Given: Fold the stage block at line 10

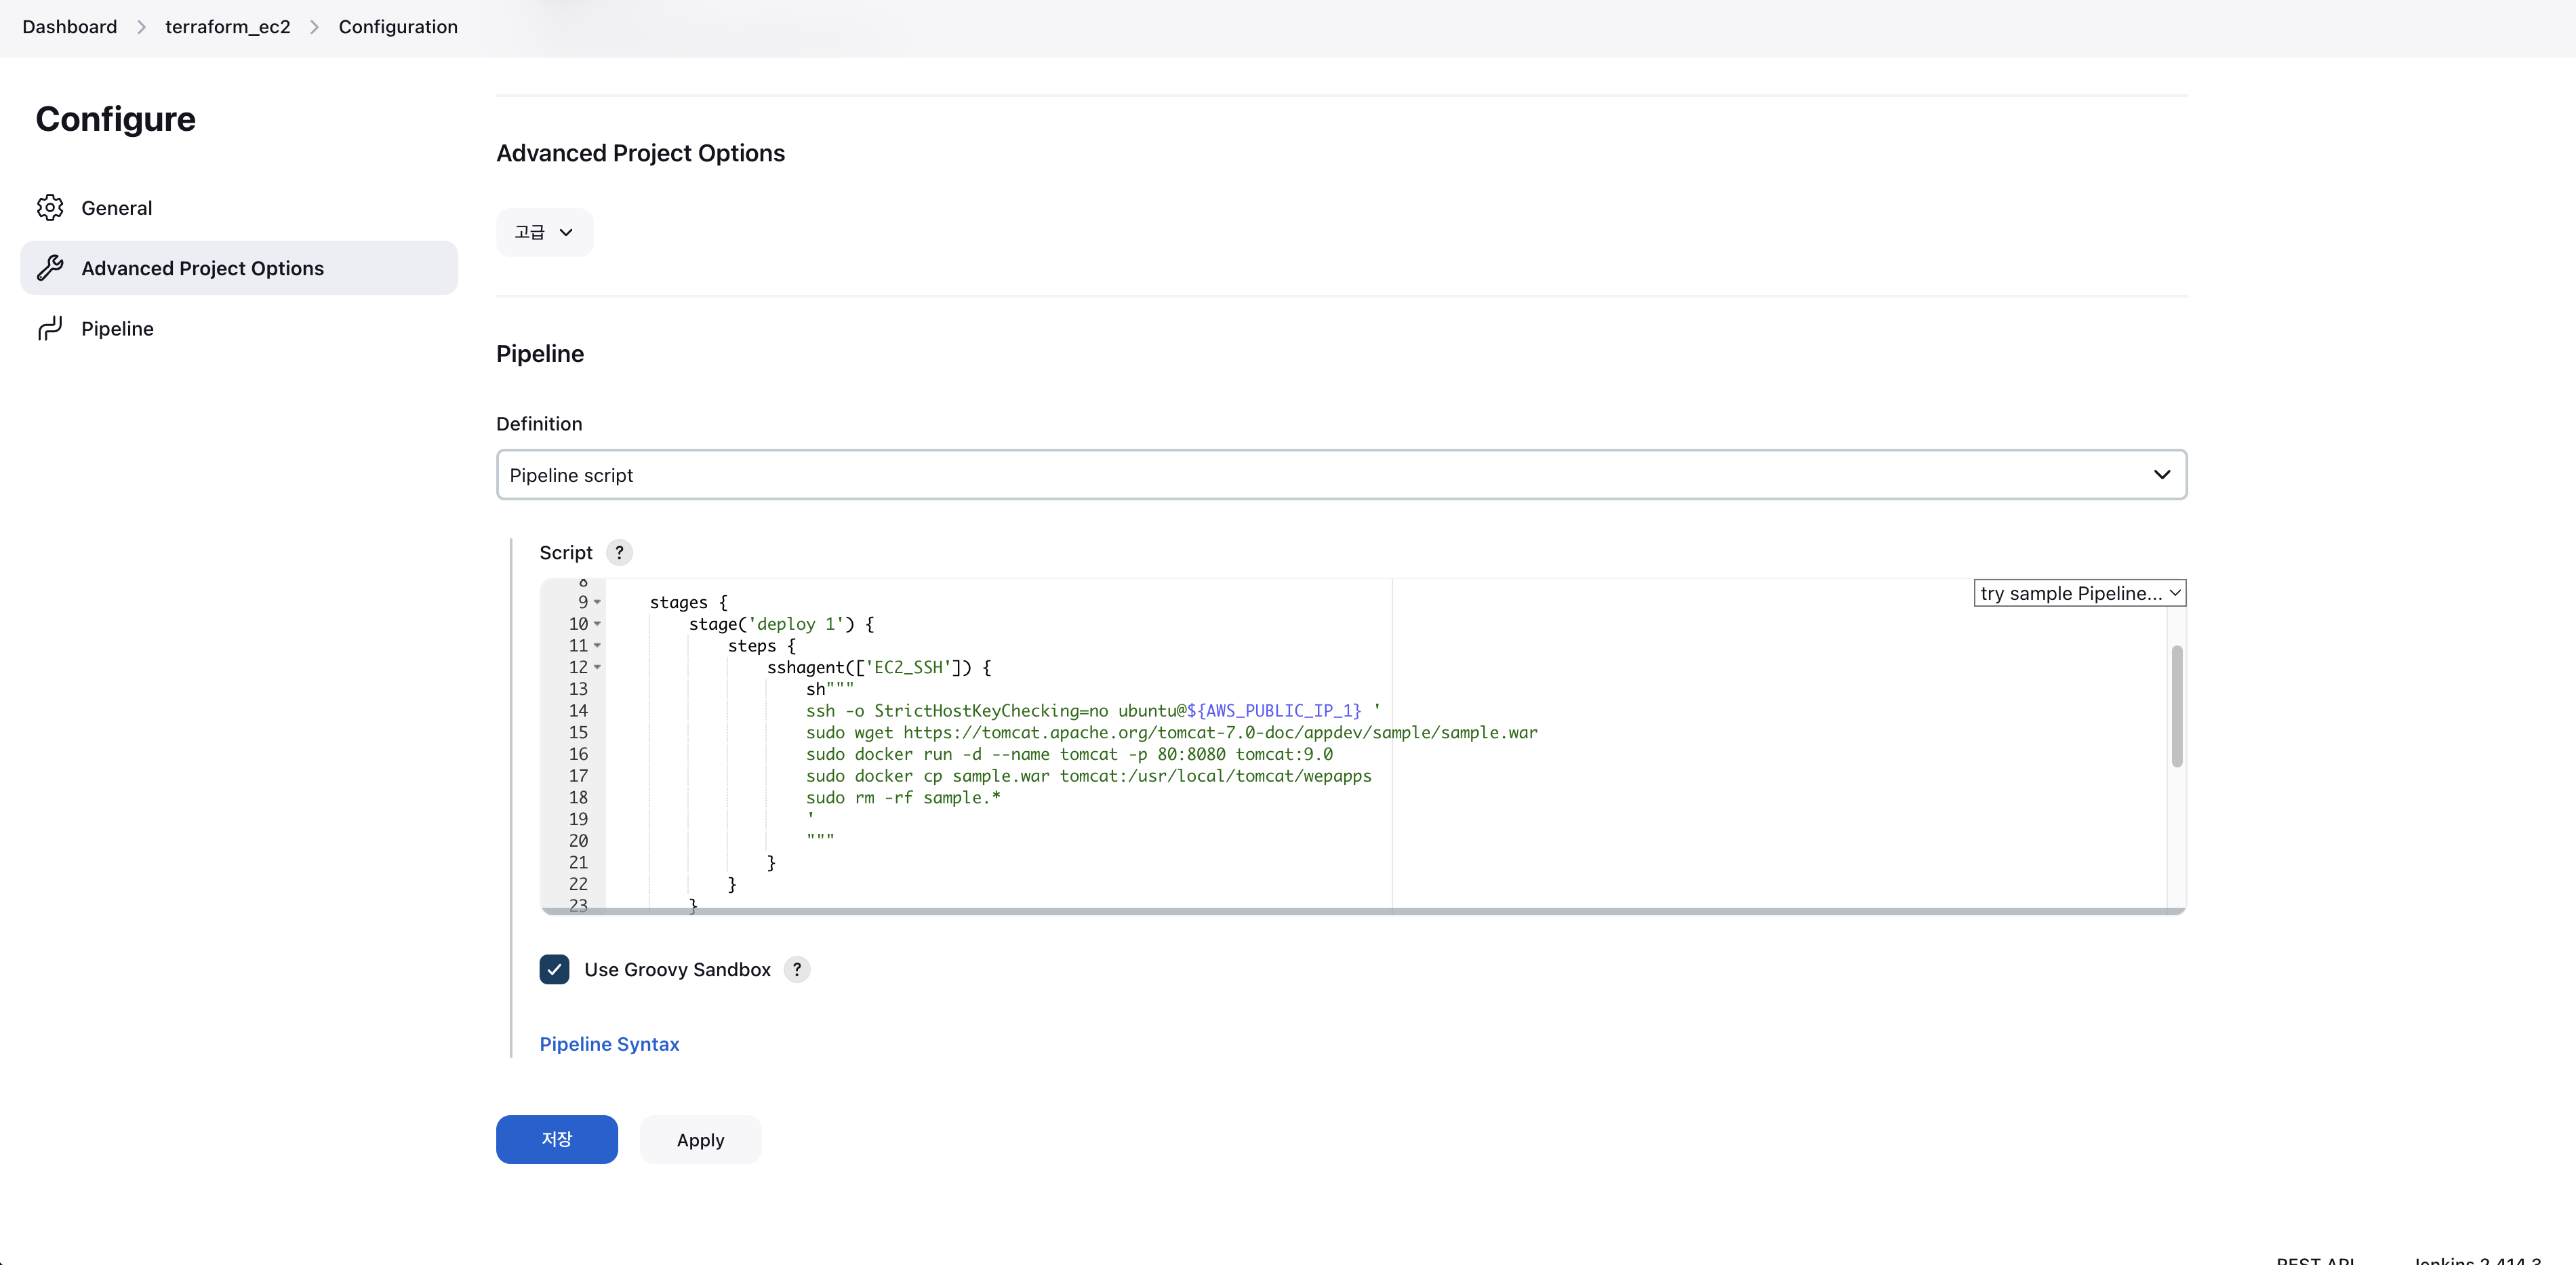Looking at the screenshot, I should coord(597,624).
